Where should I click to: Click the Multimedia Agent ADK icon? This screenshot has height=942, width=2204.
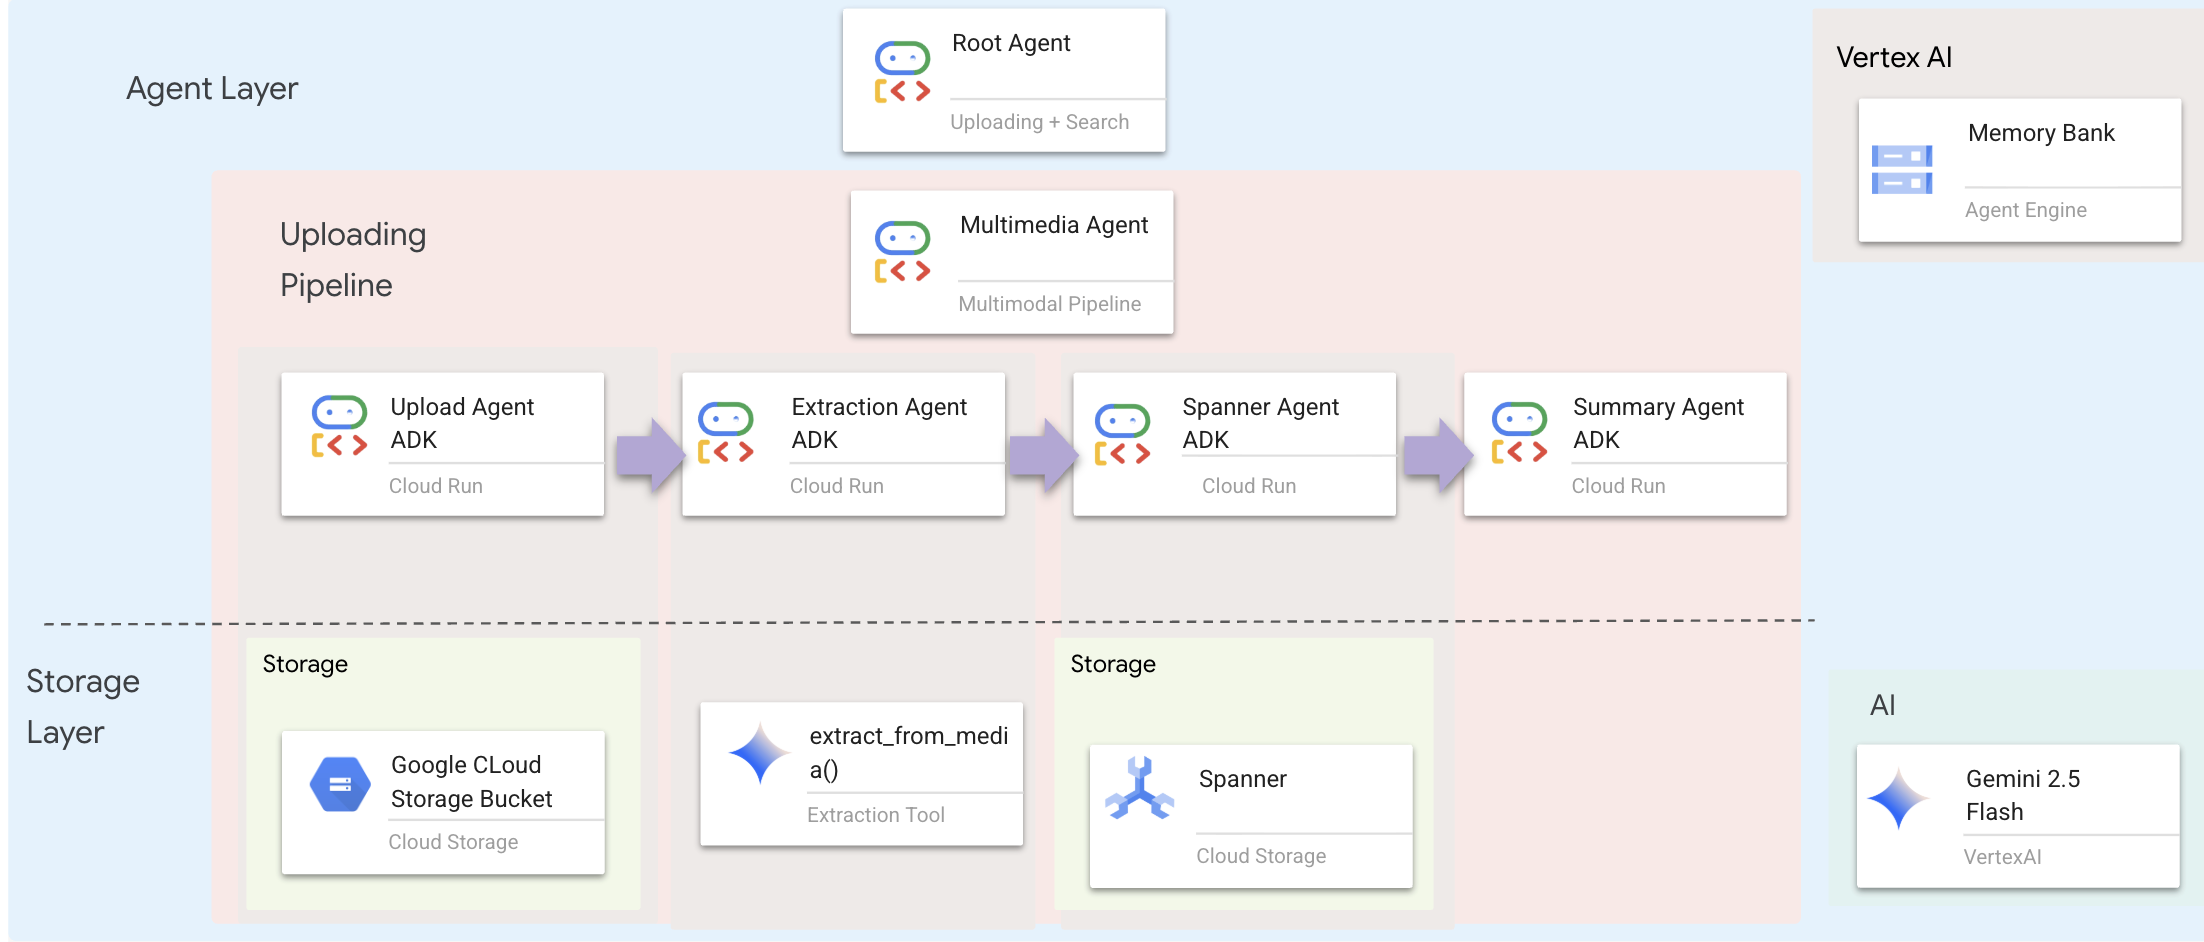pos(902,253)
